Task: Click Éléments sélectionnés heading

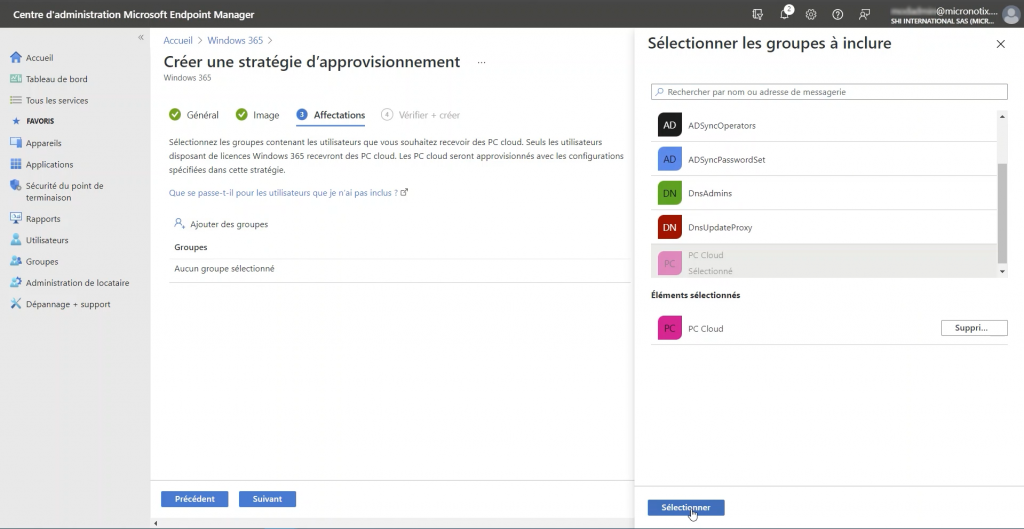Action: click(x=696, y=295)
